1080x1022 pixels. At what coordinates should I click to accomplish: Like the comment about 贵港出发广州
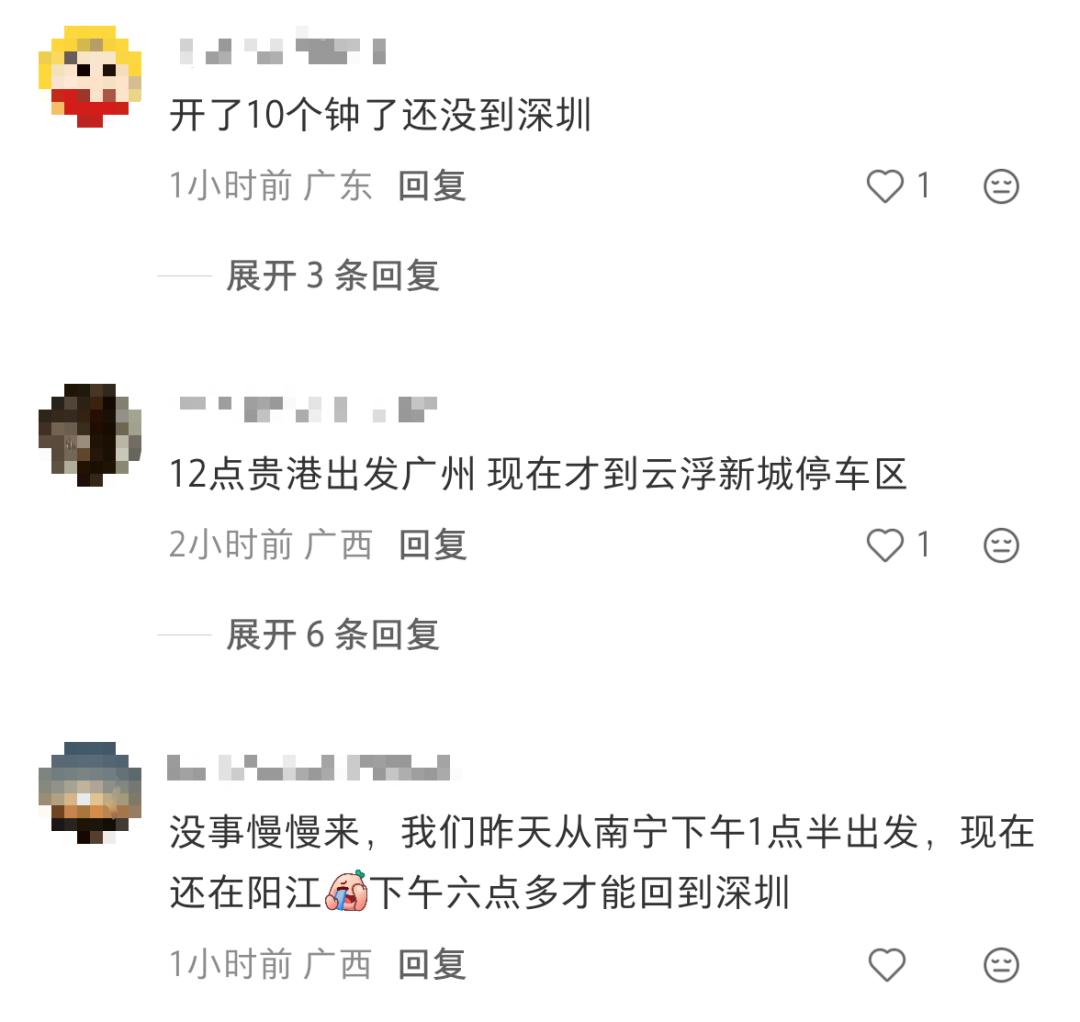pos(885,545)
